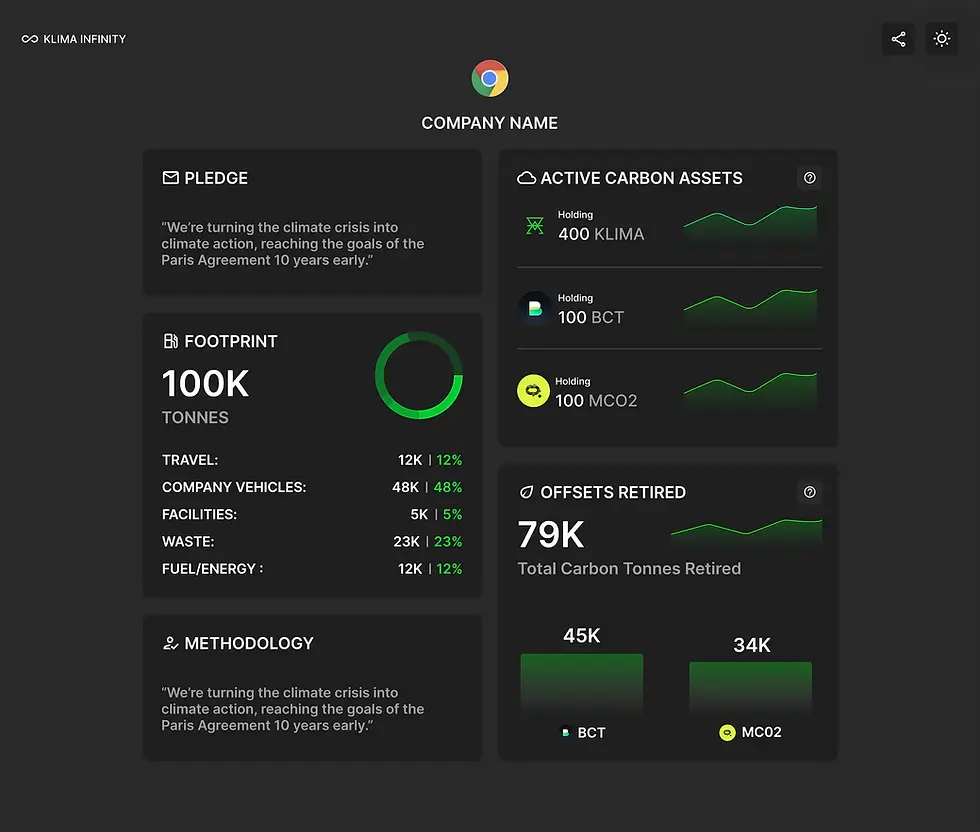Click the yellow MCO2 token icon in holdings
This screenshot has width=980, height=832.
pos(533,391)
